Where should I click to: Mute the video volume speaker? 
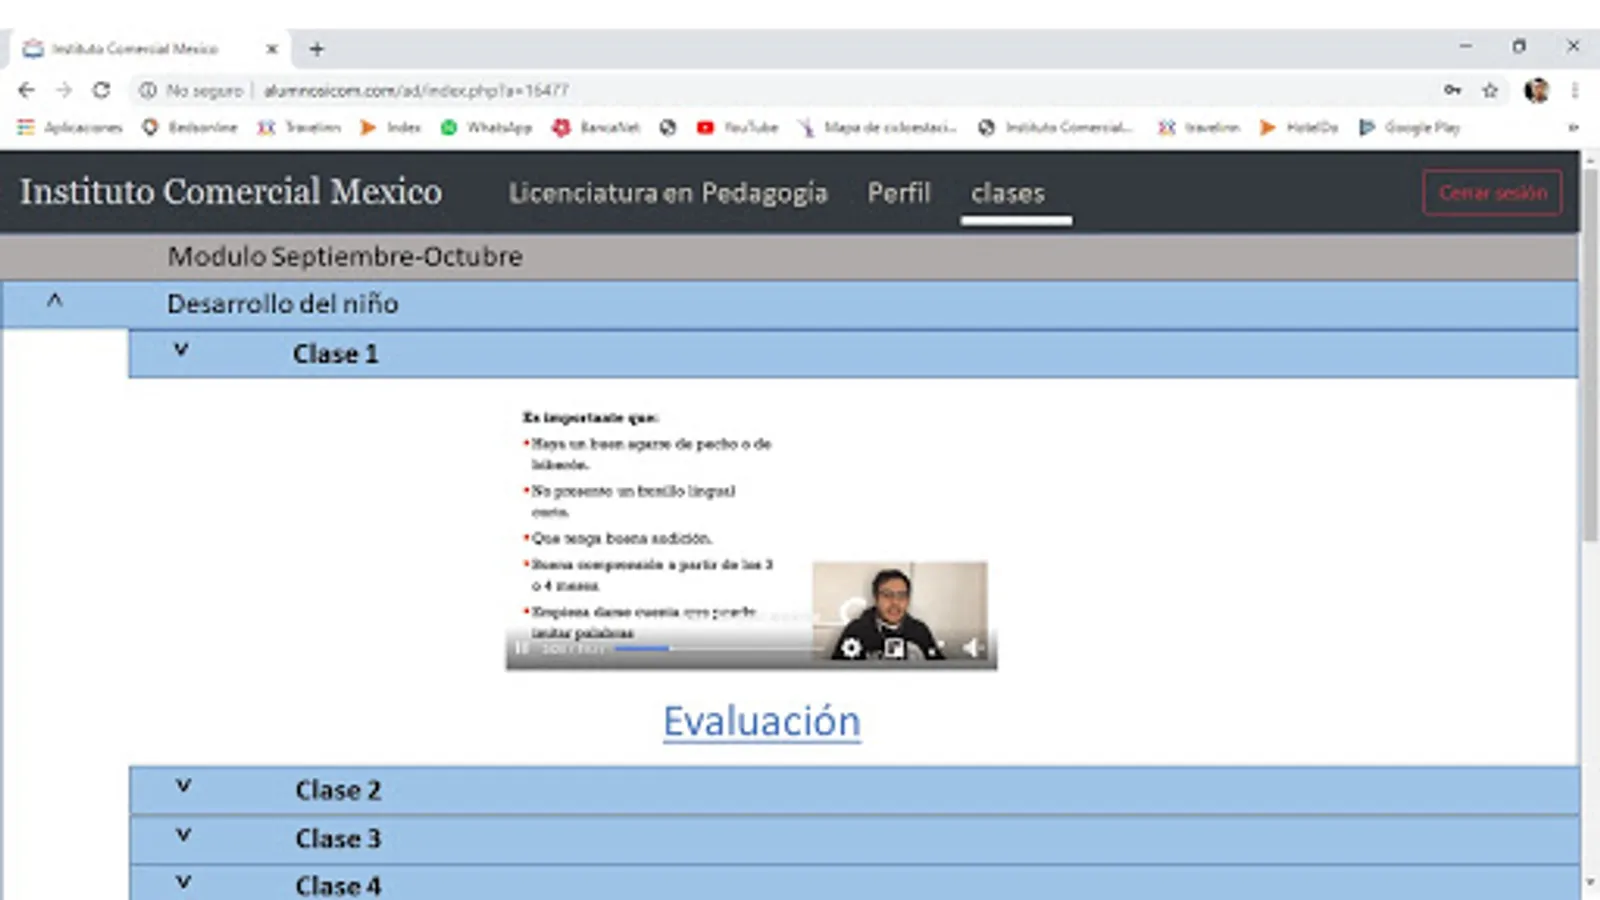(x=972, y=648)
